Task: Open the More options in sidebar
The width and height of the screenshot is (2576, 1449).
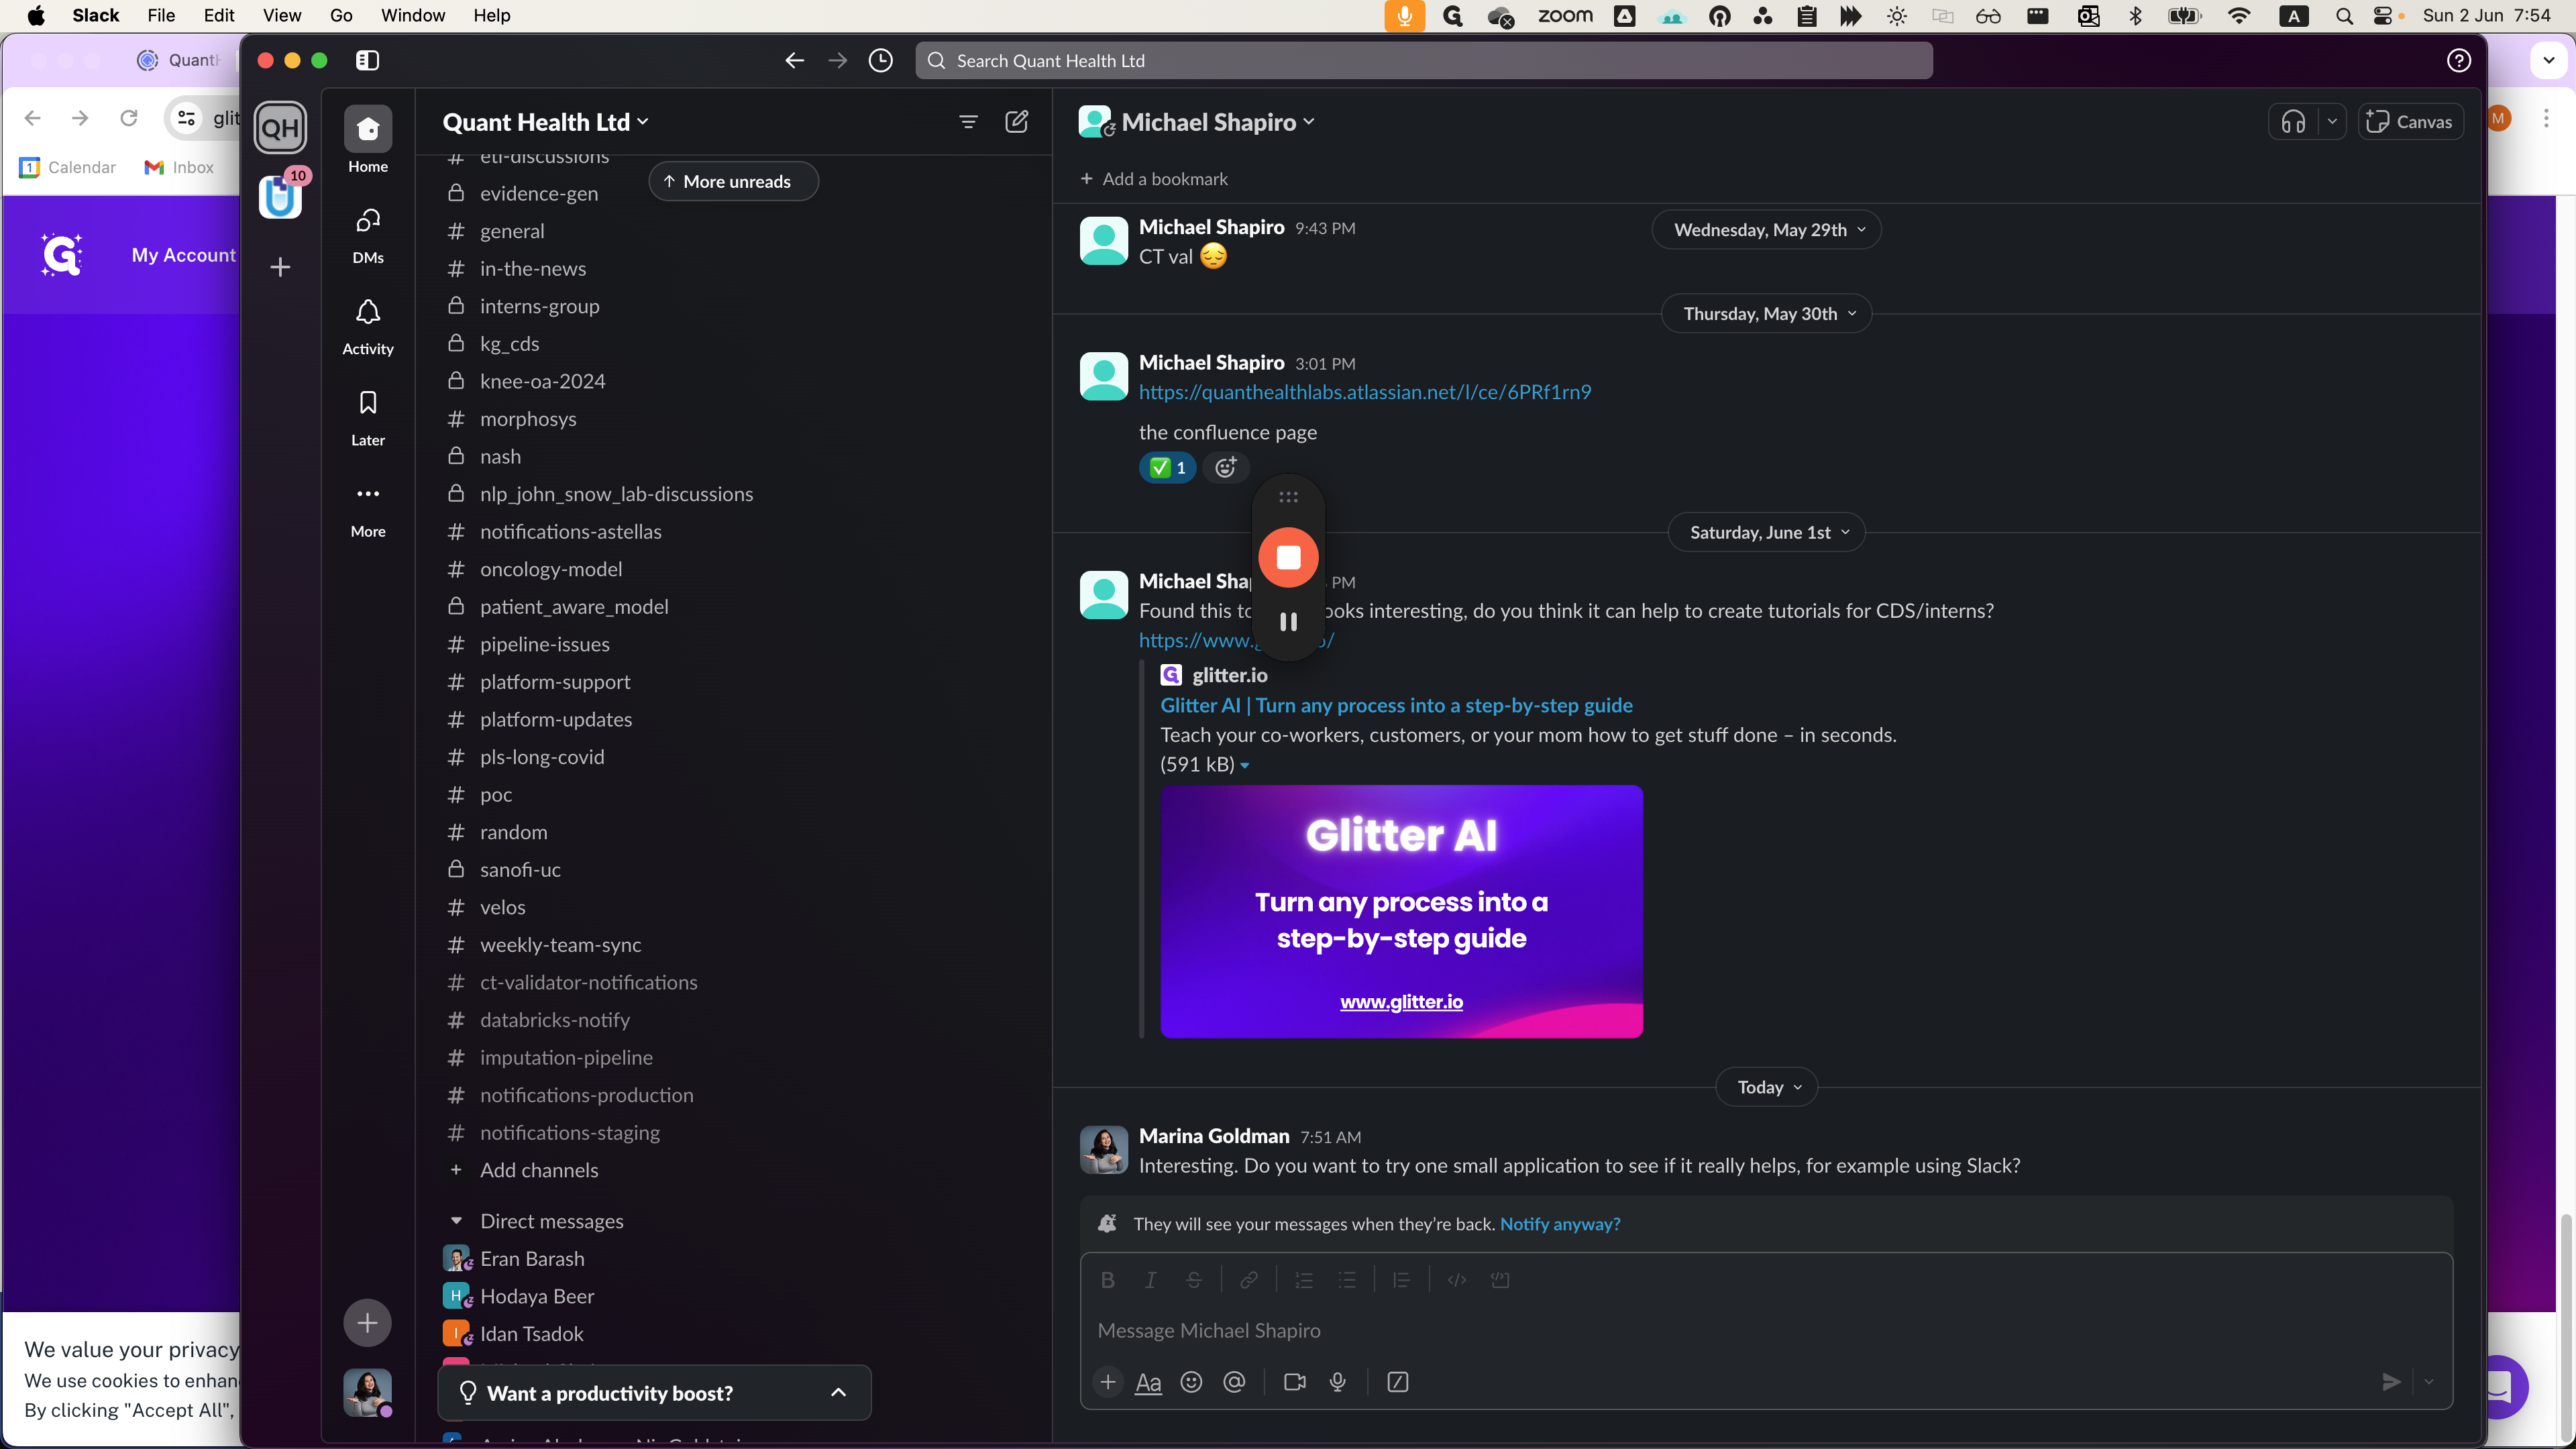Action: point(368,509)
